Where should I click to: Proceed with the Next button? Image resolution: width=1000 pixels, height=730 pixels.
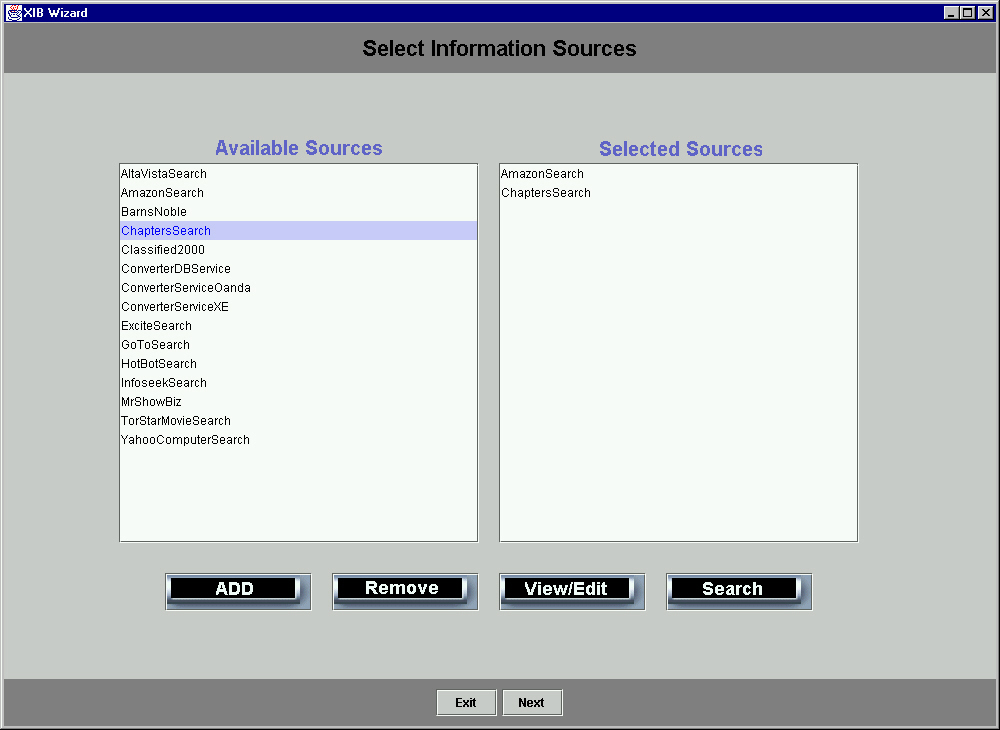[532, 703]
